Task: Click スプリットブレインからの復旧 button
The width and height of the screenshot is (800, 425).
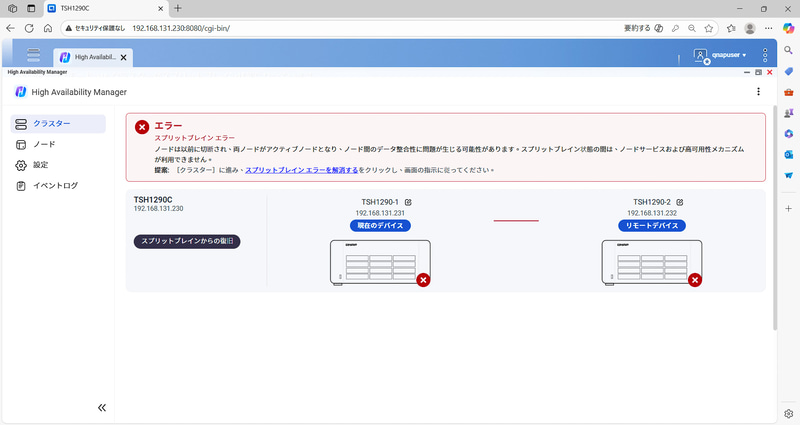Action: [x=187, y=241]
